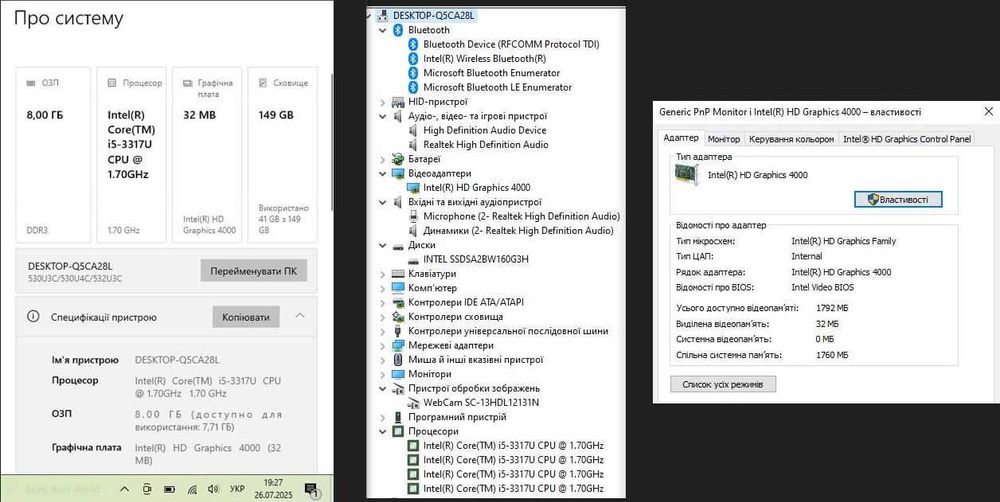Select Контролери IDE ATA/ATAPI tree row
1000x502 pixels.
[466, 302]
